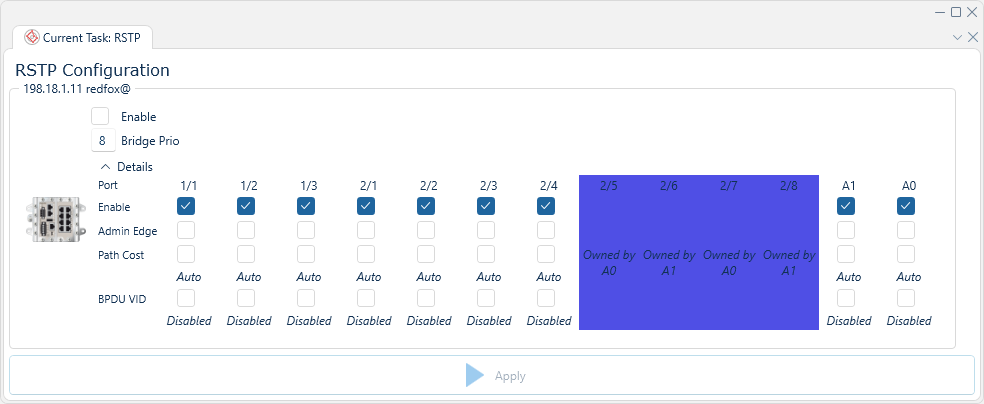Close the Current Task panel
Screen dimensions: 984x404
tap(973, 37)
